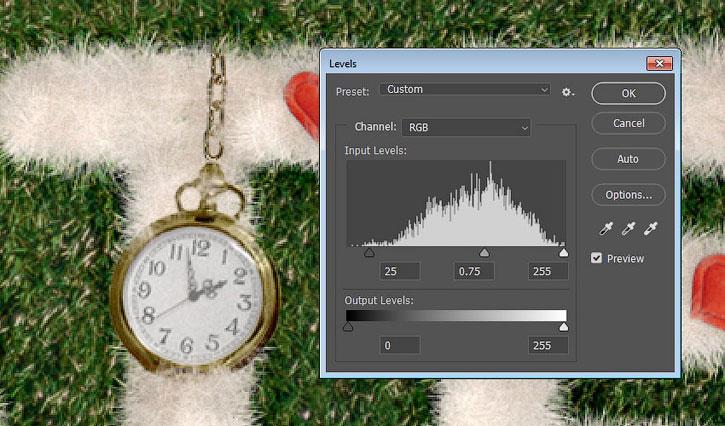Close the Levels dialog
This screenshot has height=426, width=725.
click(x=659, y=63)
